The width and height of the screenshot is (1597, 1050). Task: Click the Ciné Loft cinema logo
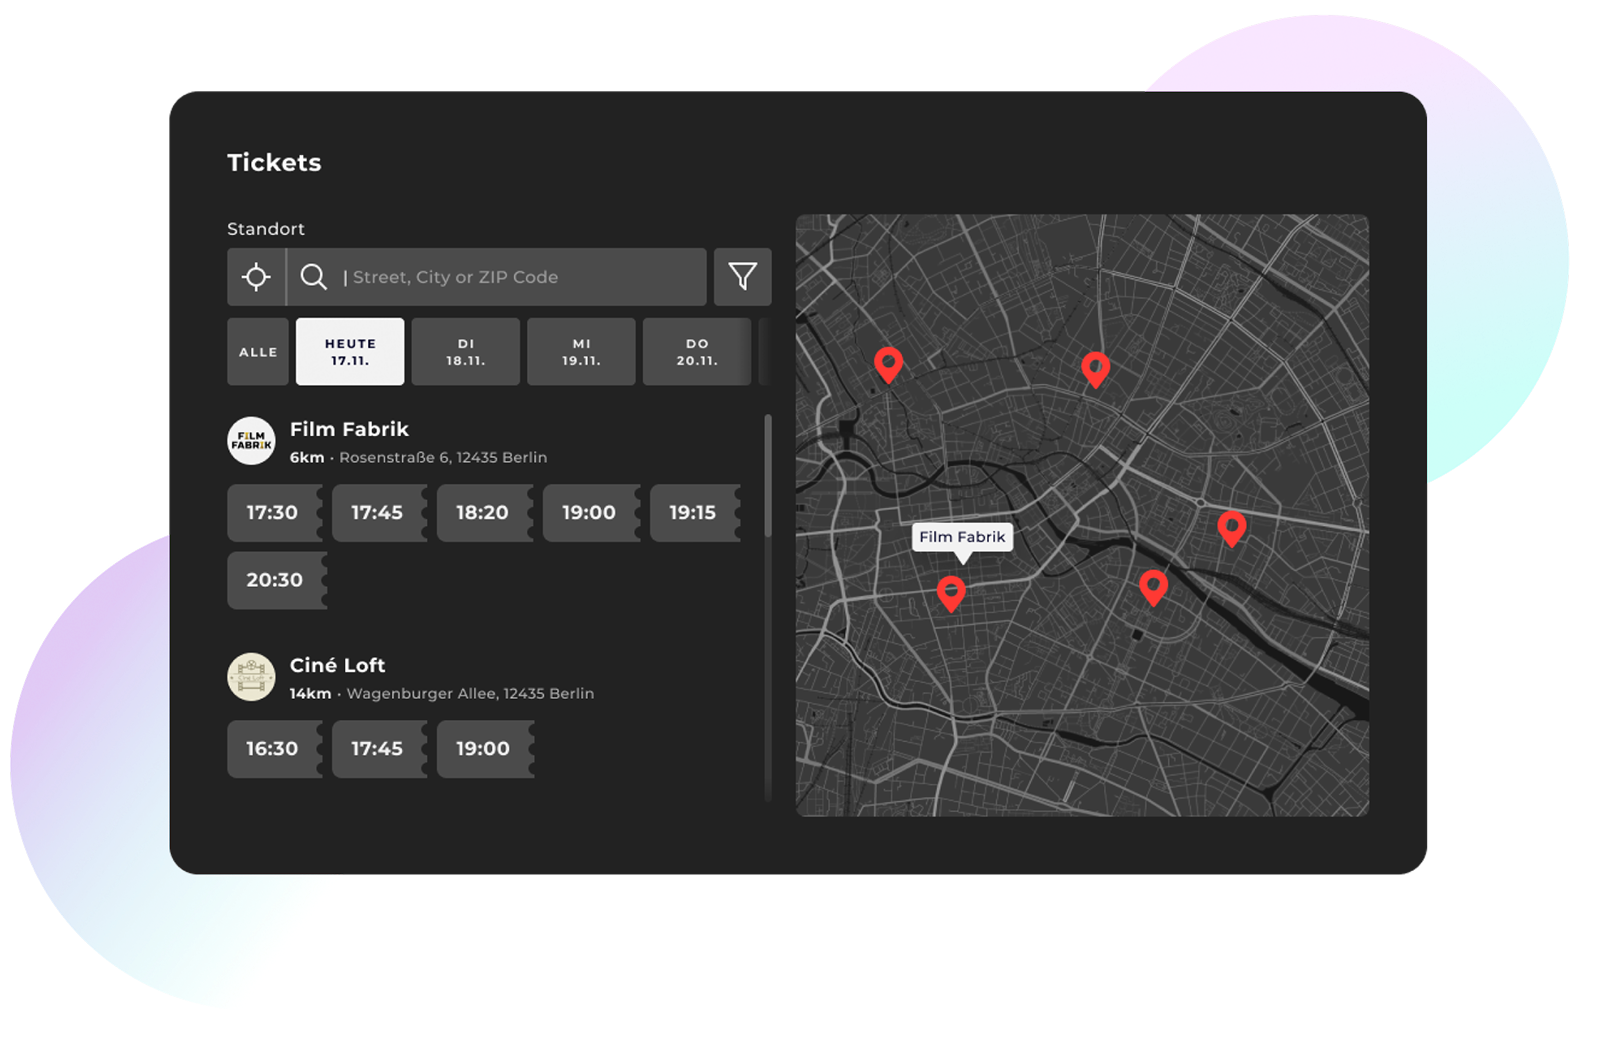click(x=251, y=677)
